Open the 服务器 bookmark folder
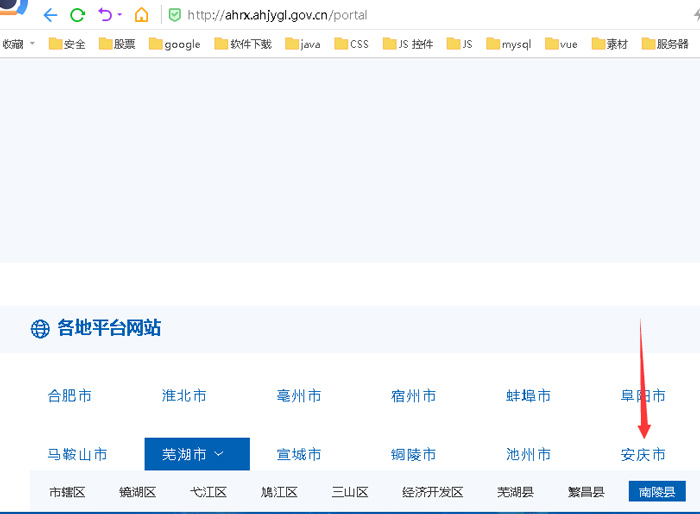This screenshot has width=700, height=514. point(665,44)
